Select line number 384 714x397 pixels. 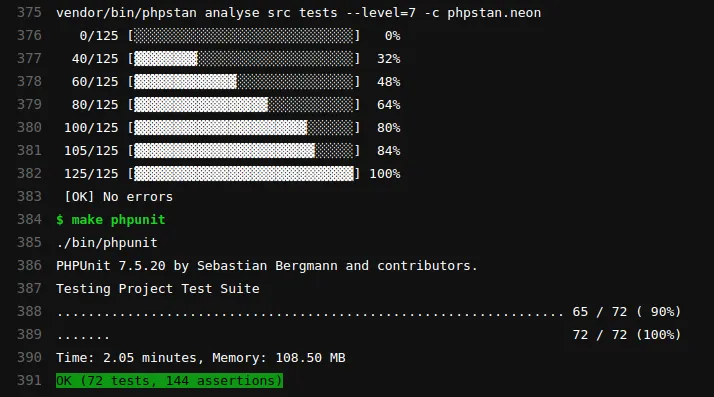coord(29,219)
